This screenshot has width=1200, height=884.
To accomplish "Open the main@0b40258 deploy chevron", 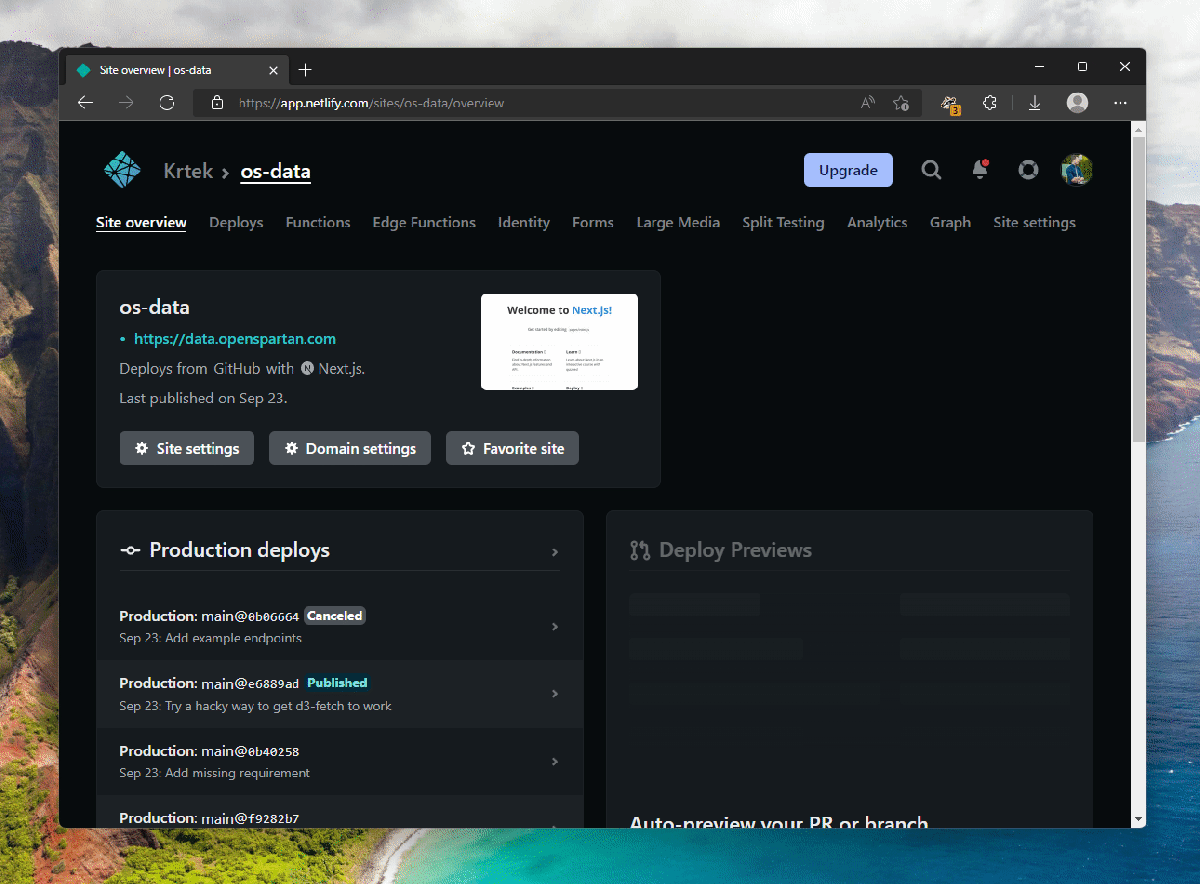I will 555,762.
